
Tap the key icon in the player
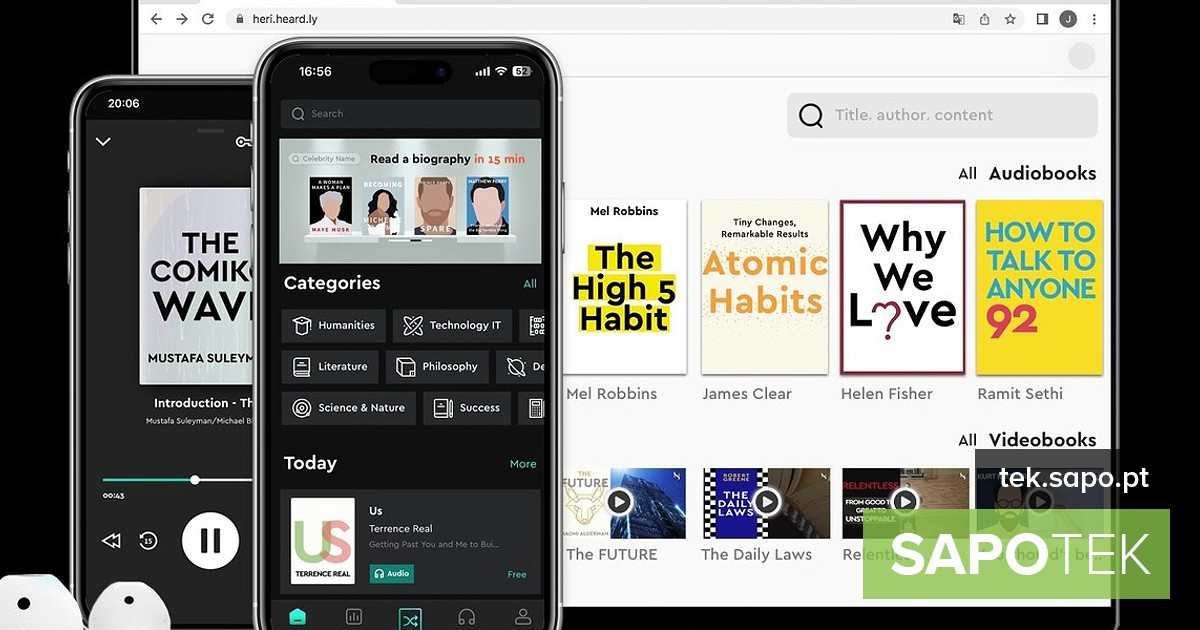point(243,142)
